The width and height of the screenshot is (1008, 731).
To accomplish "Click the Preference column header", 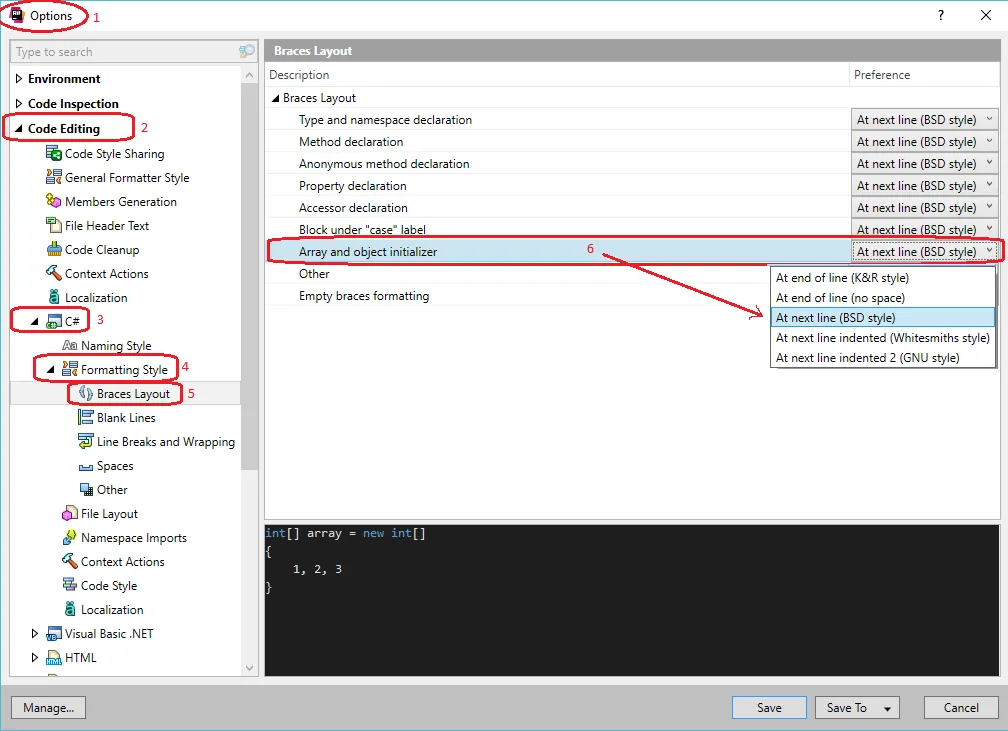I will 924,75.
